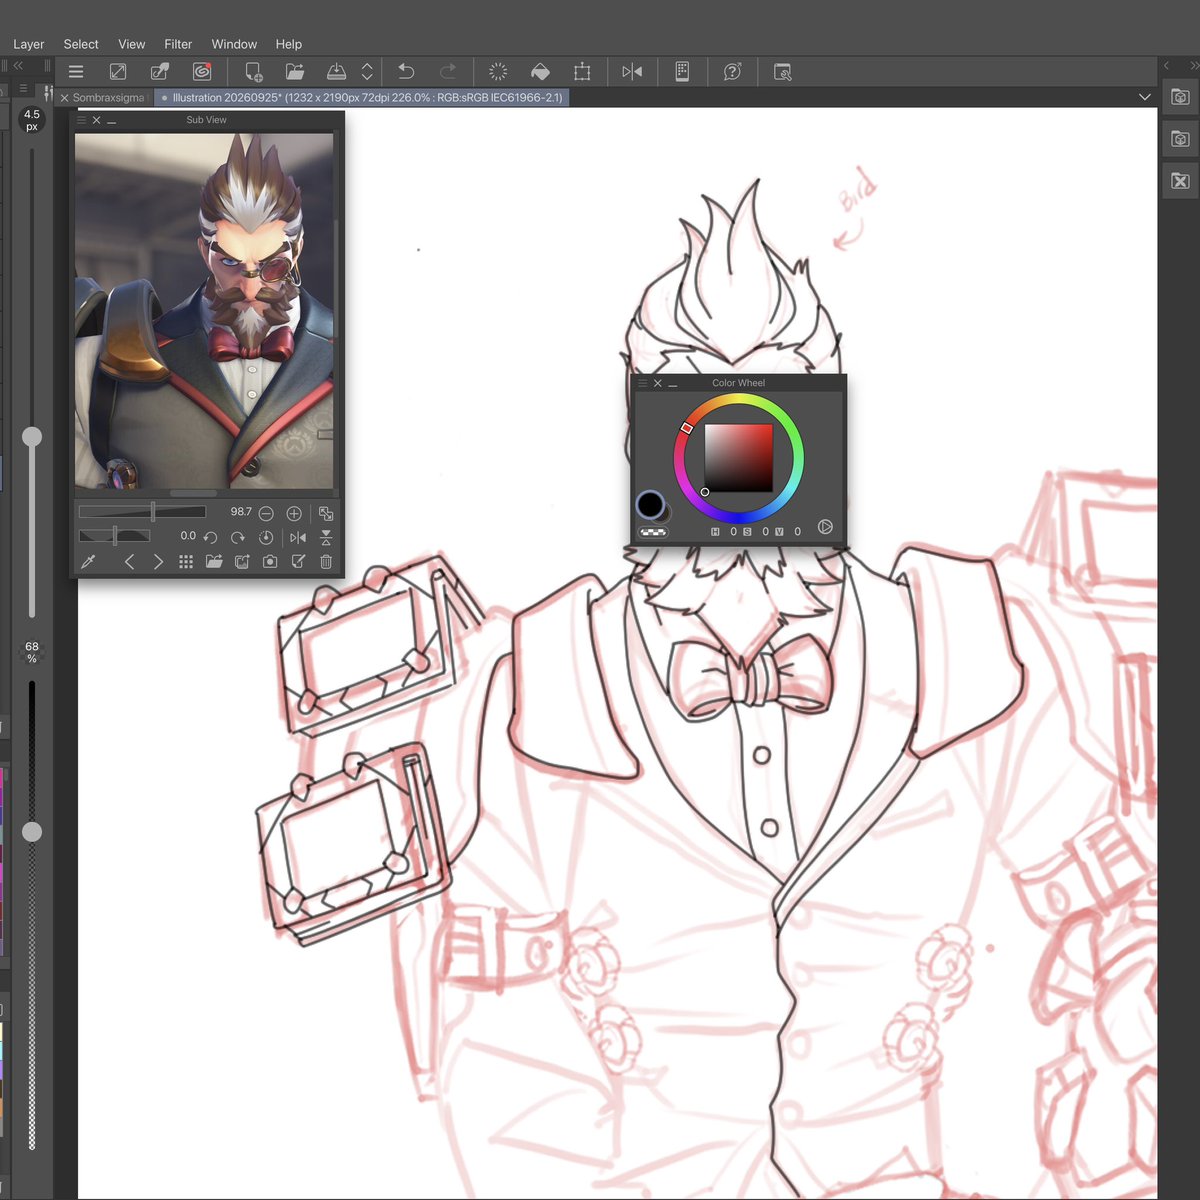
Task: Click the diagonal arrow canvas-fit icon
Action: (118, 72)
